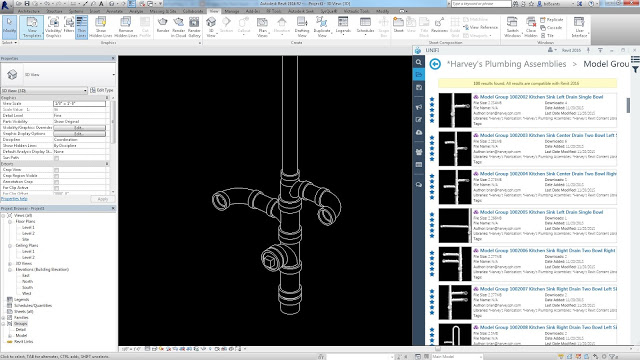The image size is (640, 360).
Task: Expand the Families node in Project Browser
Action: (4, 318)
